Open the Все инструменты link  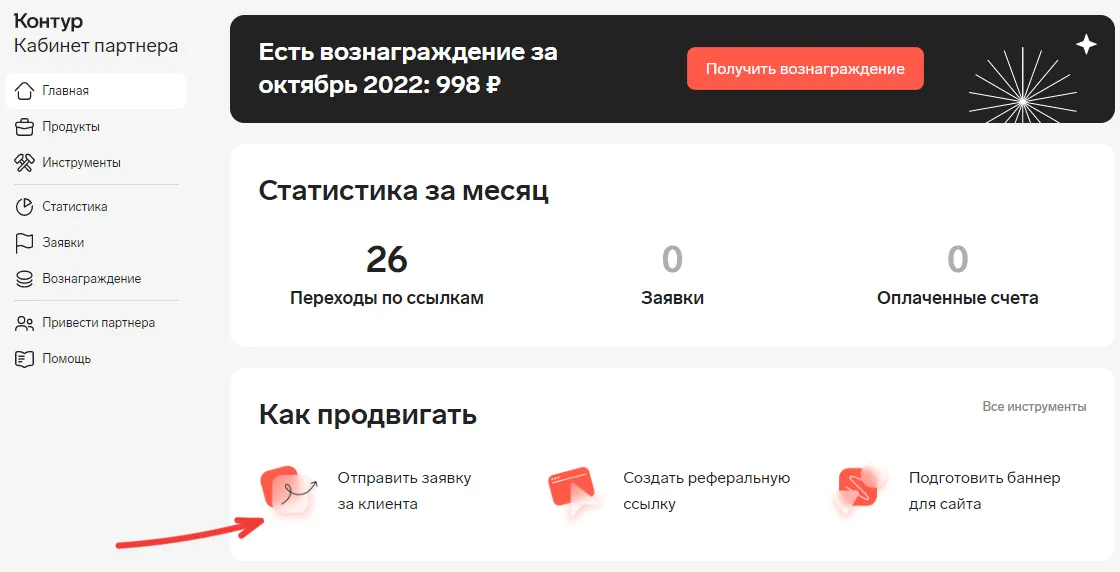[x=1034, y=406]
